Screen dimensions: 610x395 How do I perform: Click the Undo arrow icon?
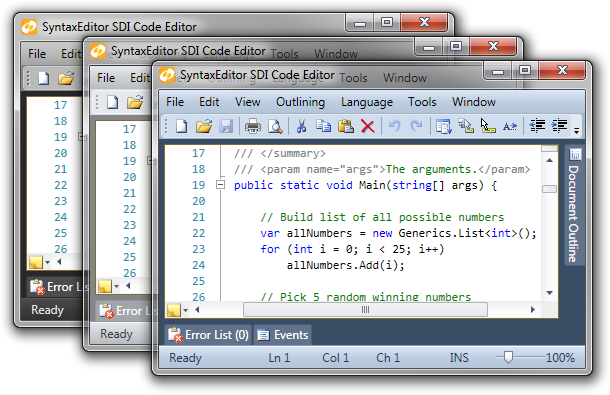tap(394, 126)
